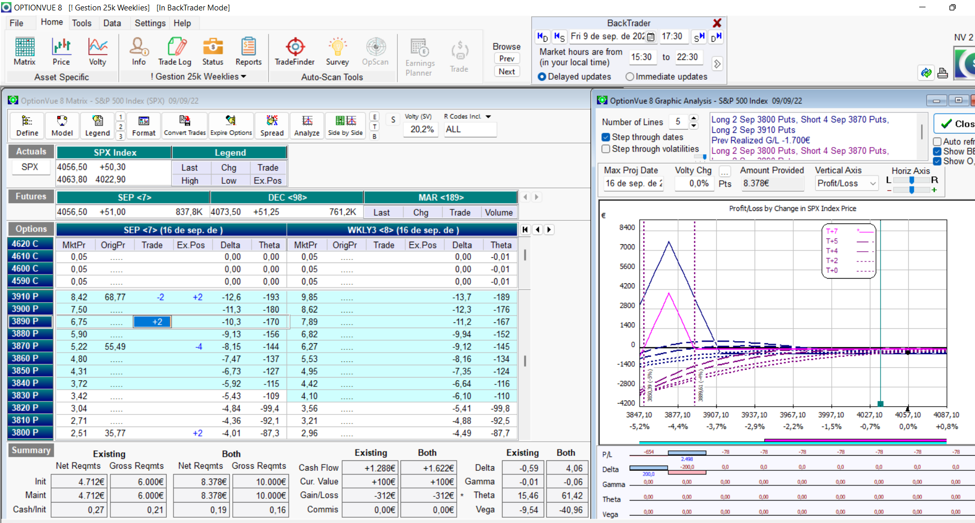Image resolution: width=975 pixels, height=523 pixels.
Task: Open the Price chart tool
Action: pos(61,51)
